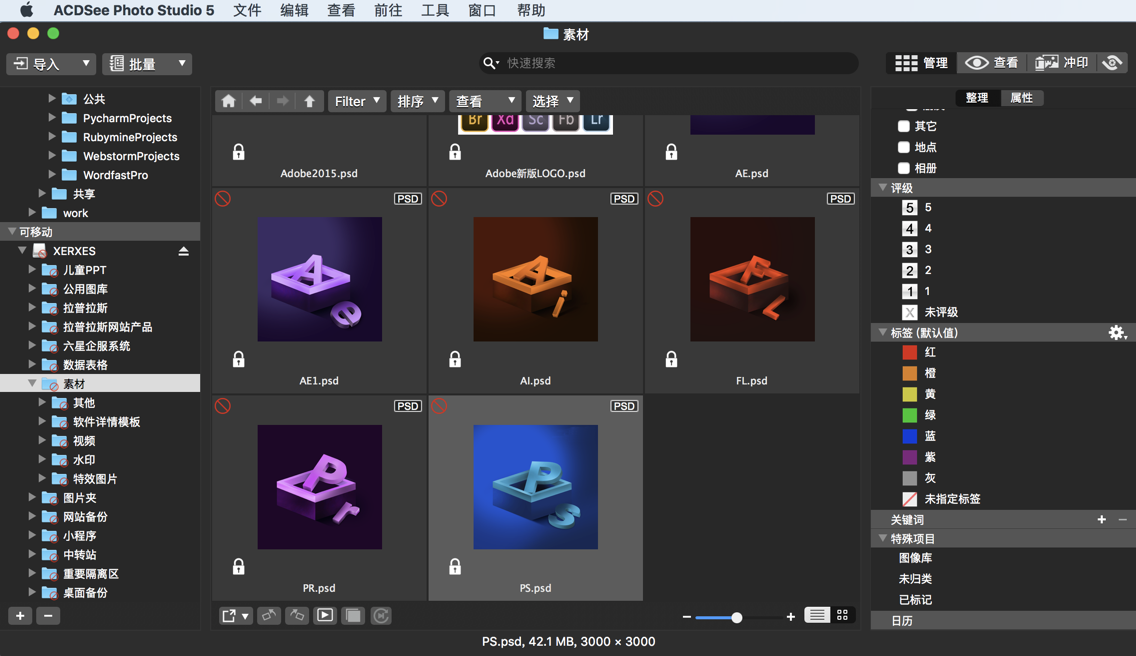1136x656 pixels.
Task: Expand the 视频 folder in the sidebar
Action: [40, 440]
